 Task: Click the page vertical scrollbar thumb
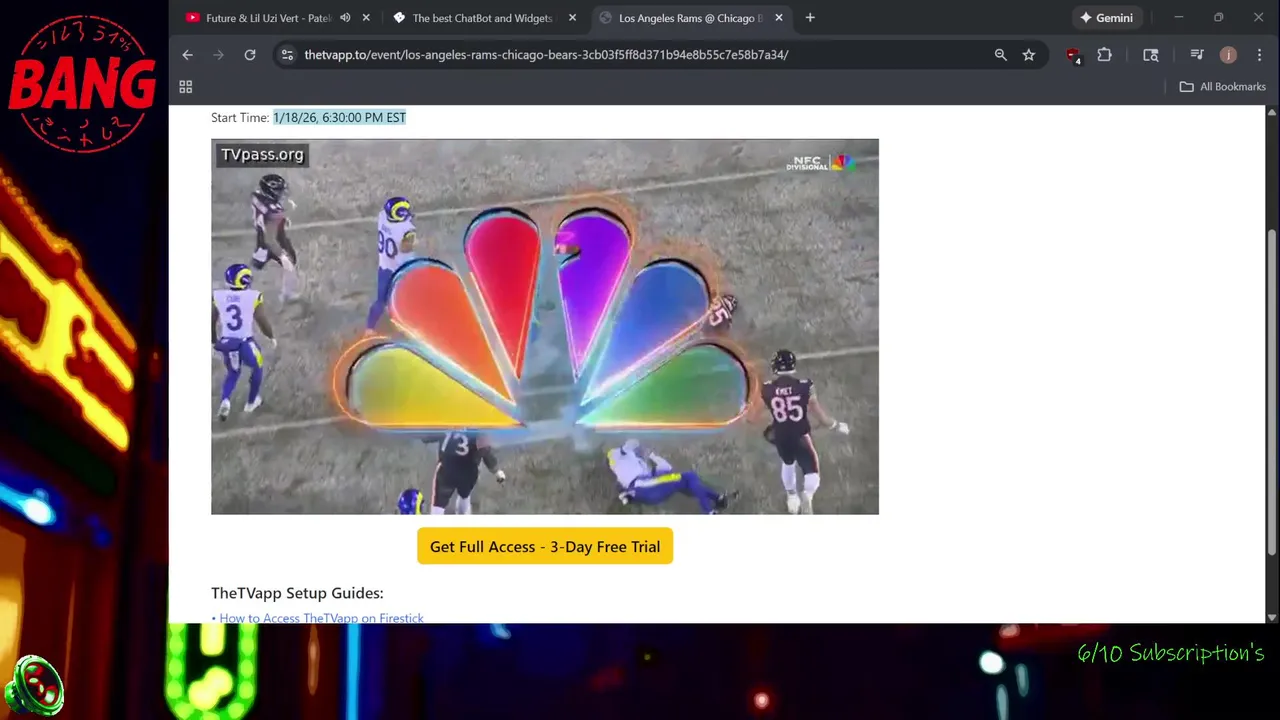1272,393
